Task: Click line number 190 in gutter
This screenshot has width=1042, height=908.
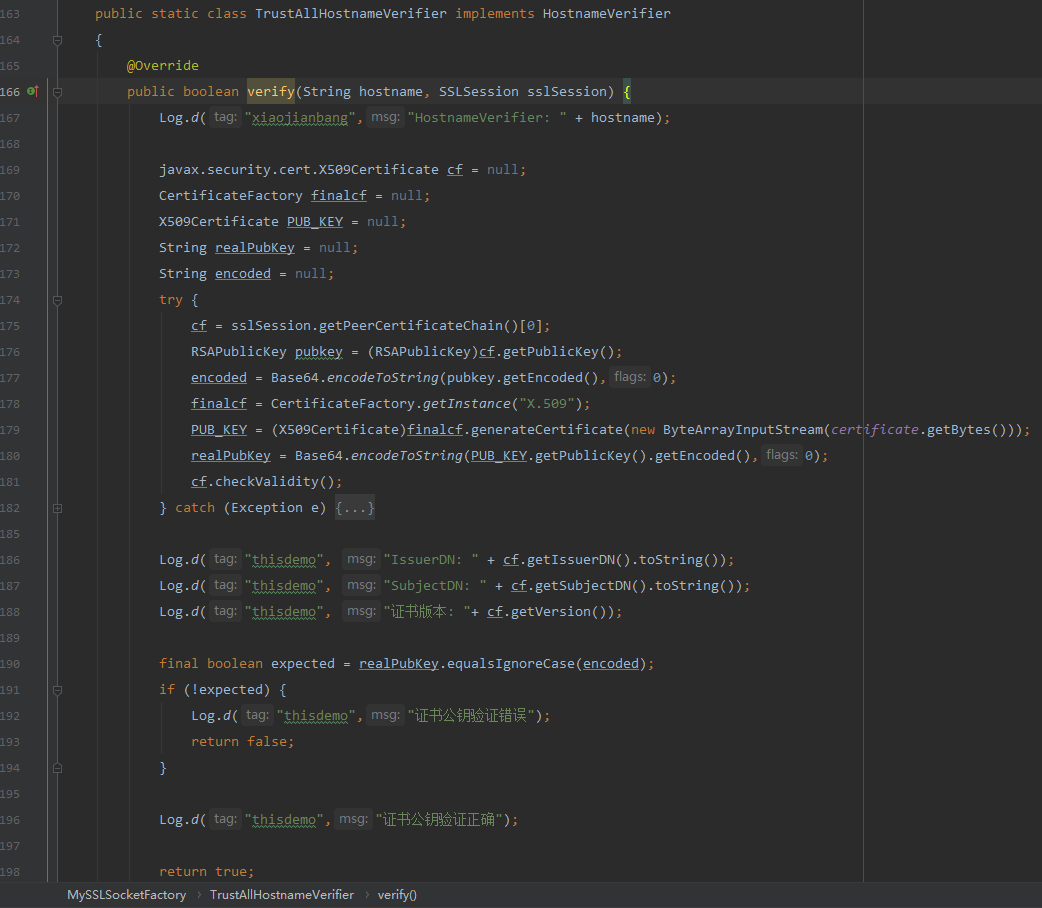Action: 11,664
